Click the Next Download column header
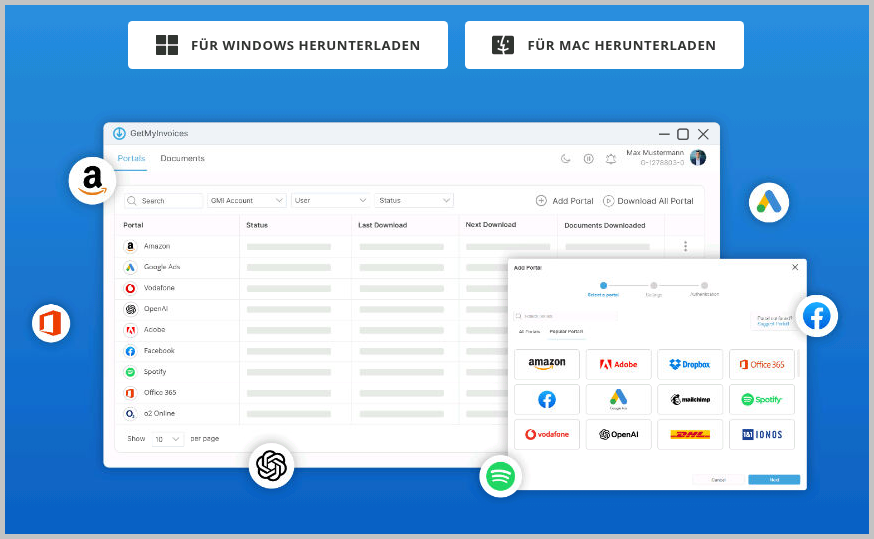 coord(491,225)
